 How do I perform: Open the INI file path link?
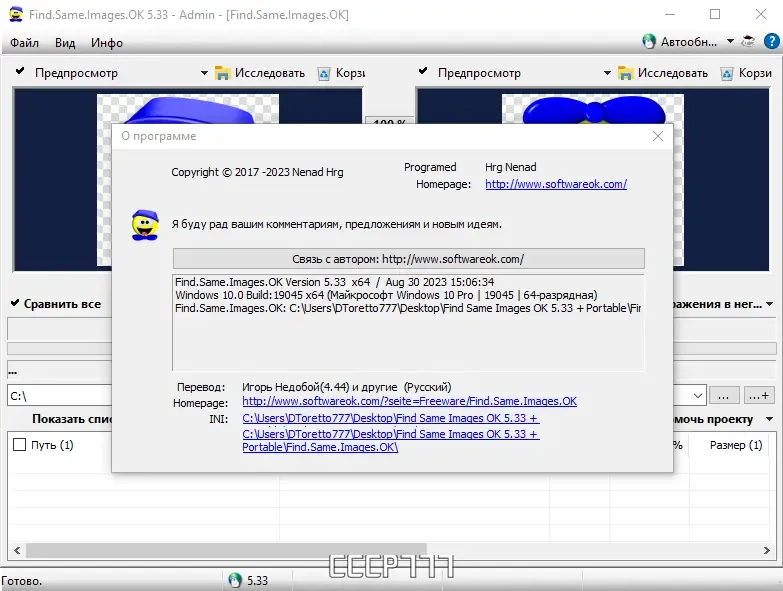(x=391, y=418)
